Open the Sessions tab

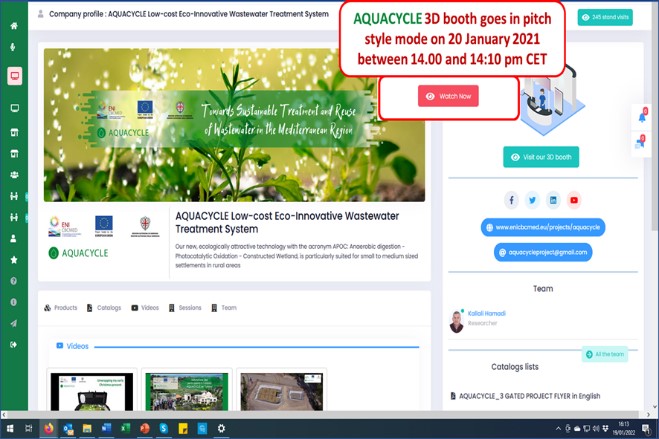click(x=185, y=308)
